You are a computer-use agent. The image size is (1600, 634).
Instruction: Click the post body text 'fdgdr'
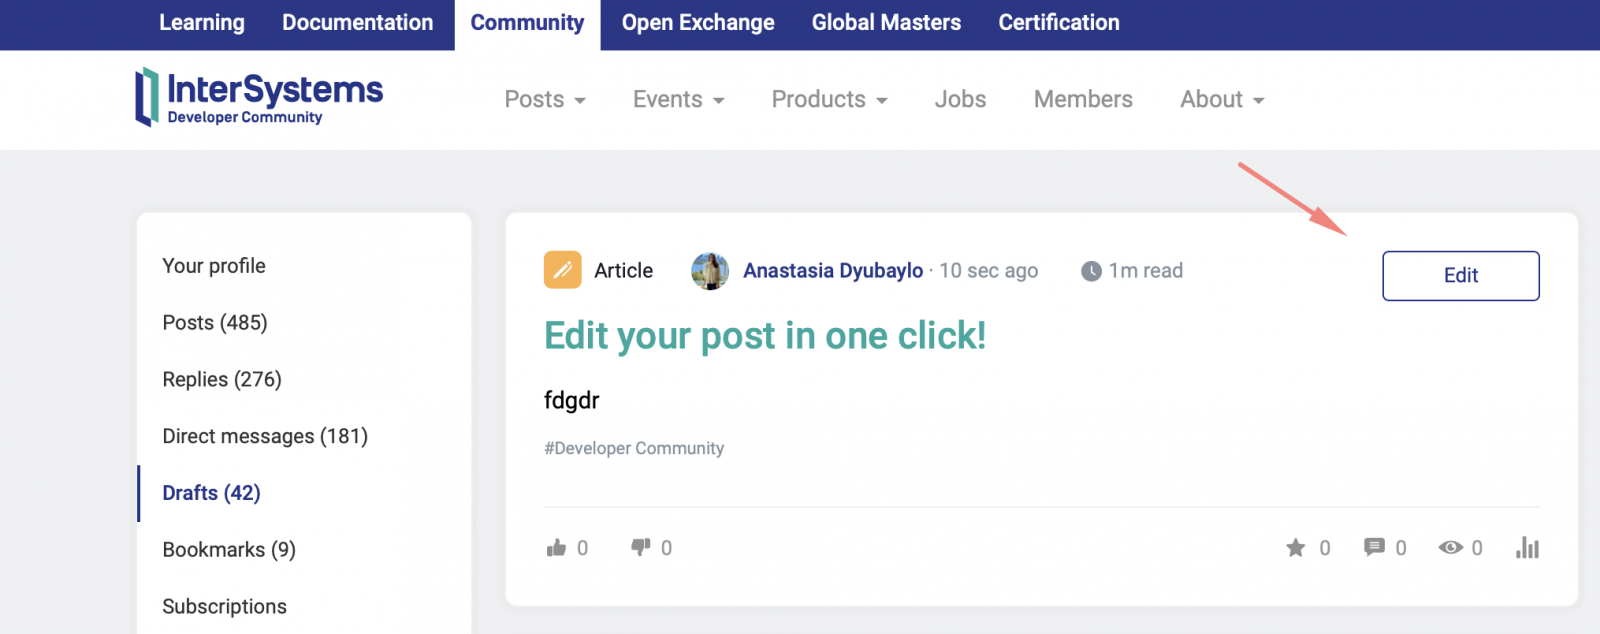572,400
